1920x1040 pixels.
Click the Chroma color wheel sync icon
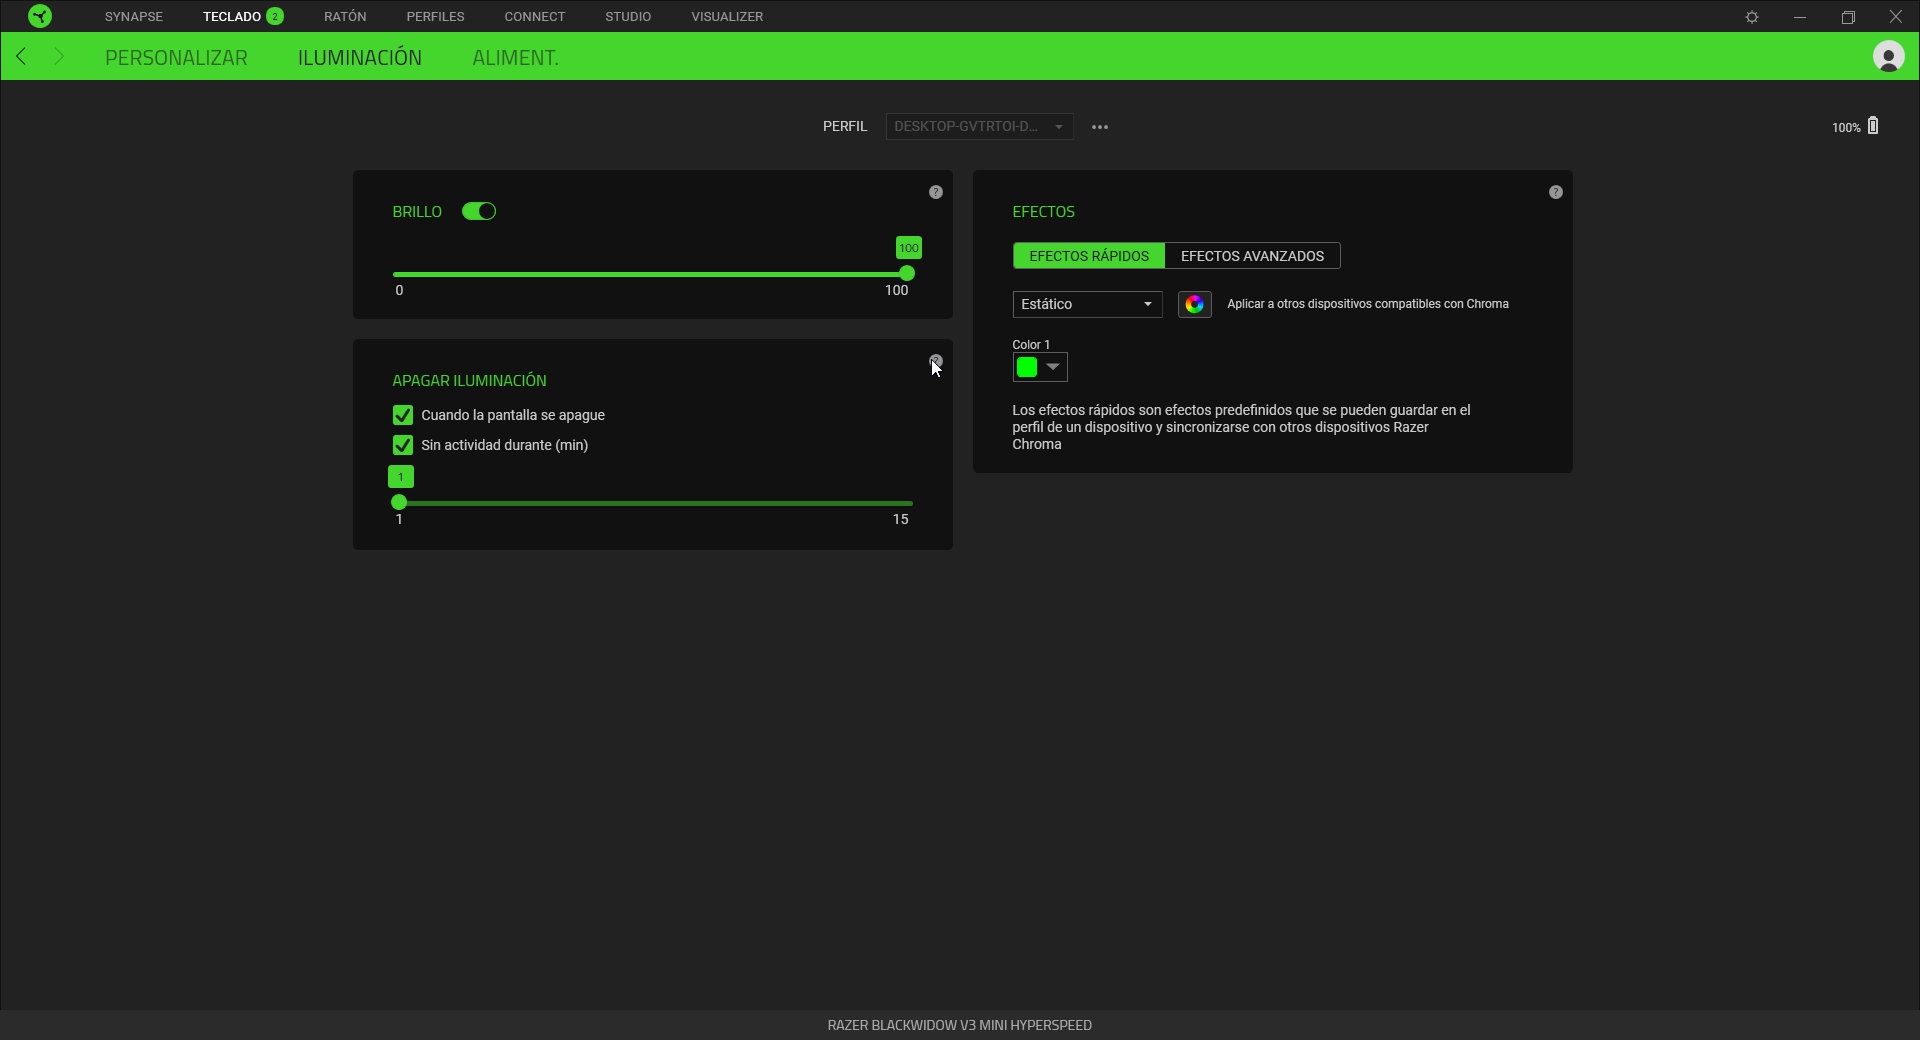(1194, 304)
